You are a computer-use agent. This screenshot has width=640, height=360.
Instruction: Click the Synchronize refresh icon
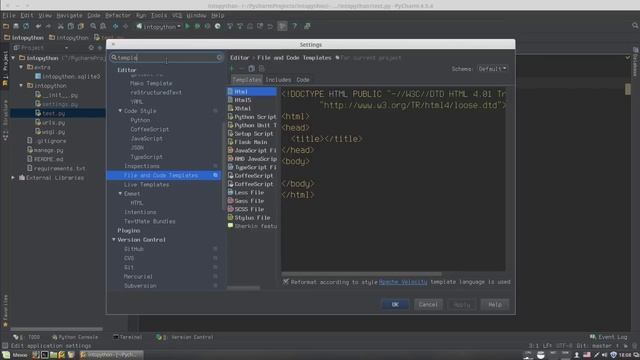(26, 26)
